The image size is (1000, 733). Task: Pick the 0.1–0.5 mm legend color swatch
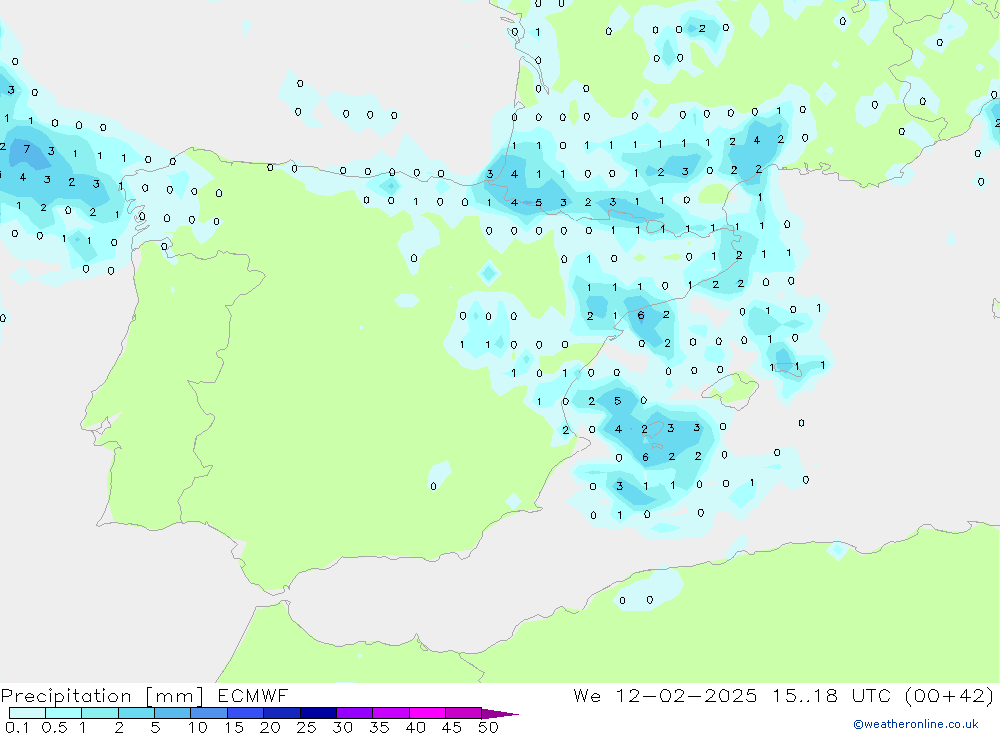coord(27,713)
